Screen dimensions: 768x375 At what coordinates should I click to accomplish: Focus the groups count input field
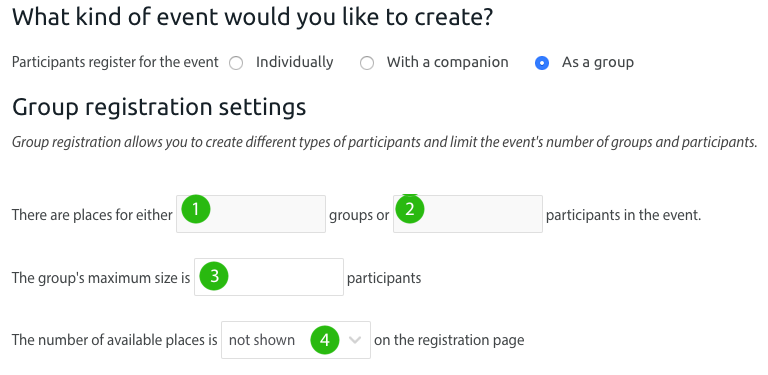[x=251, y=214]
